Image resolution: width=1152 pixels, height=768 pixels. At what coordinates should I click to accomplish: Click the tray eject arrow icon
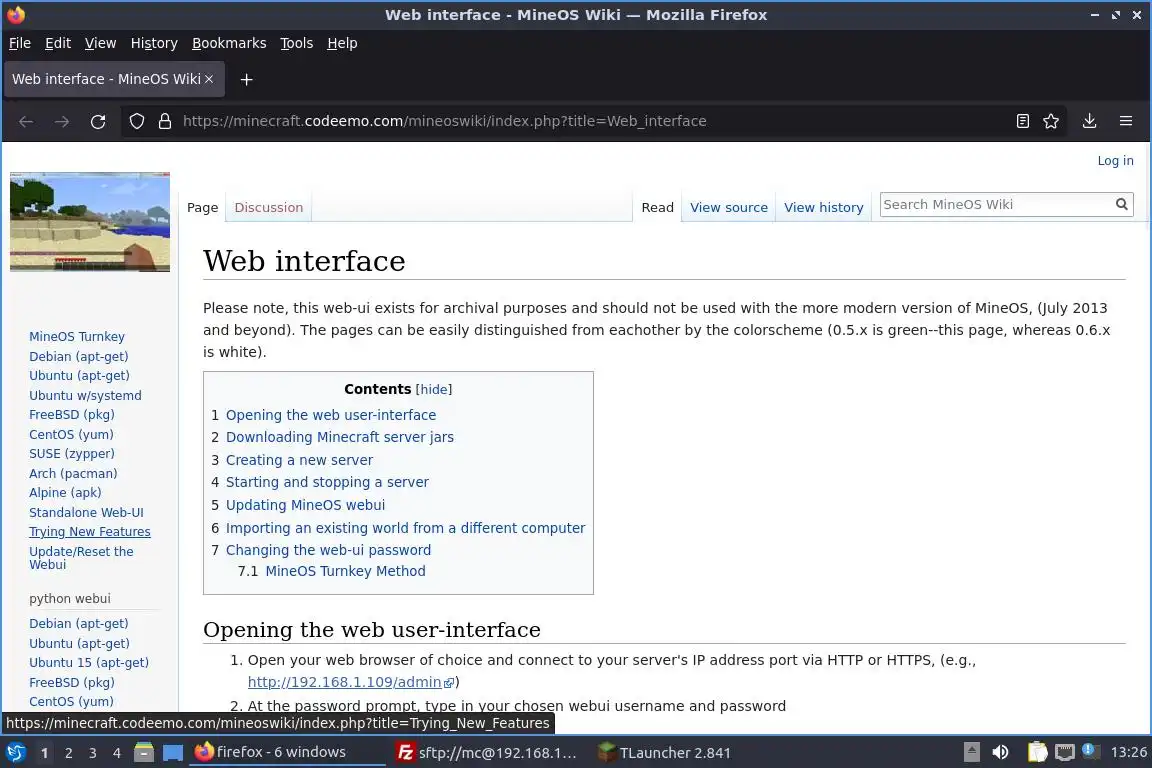coord(971,753)
